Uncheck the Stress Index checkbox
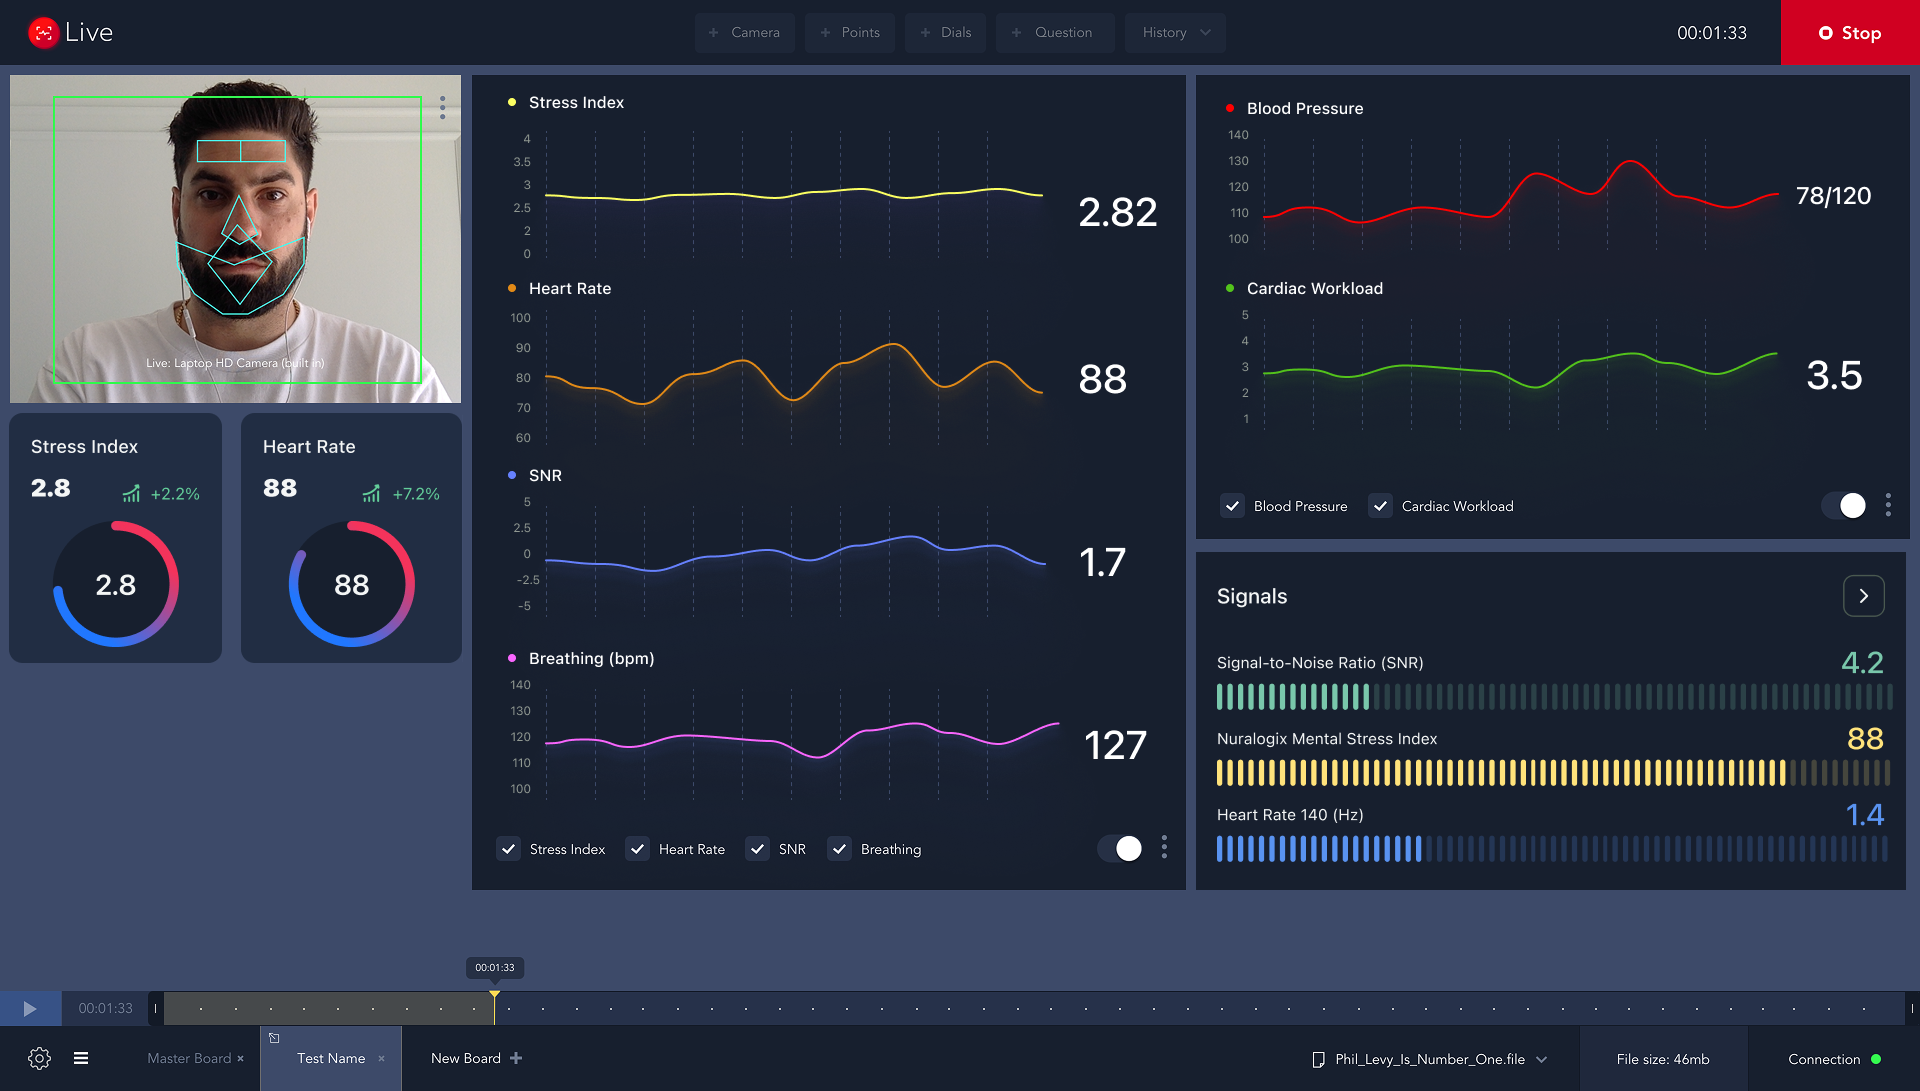1920x1091 pixels. click(509, 849)
